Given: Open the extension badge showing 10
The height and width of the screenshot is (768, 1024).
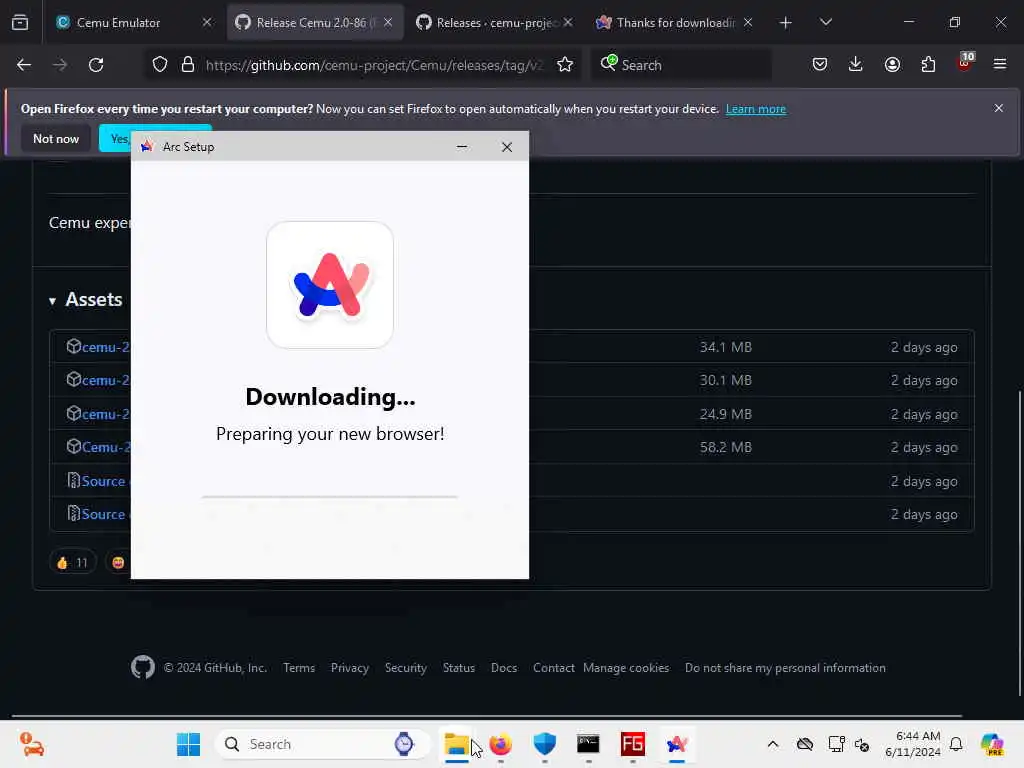Looking at the screenshot, I should click(965, 63).
